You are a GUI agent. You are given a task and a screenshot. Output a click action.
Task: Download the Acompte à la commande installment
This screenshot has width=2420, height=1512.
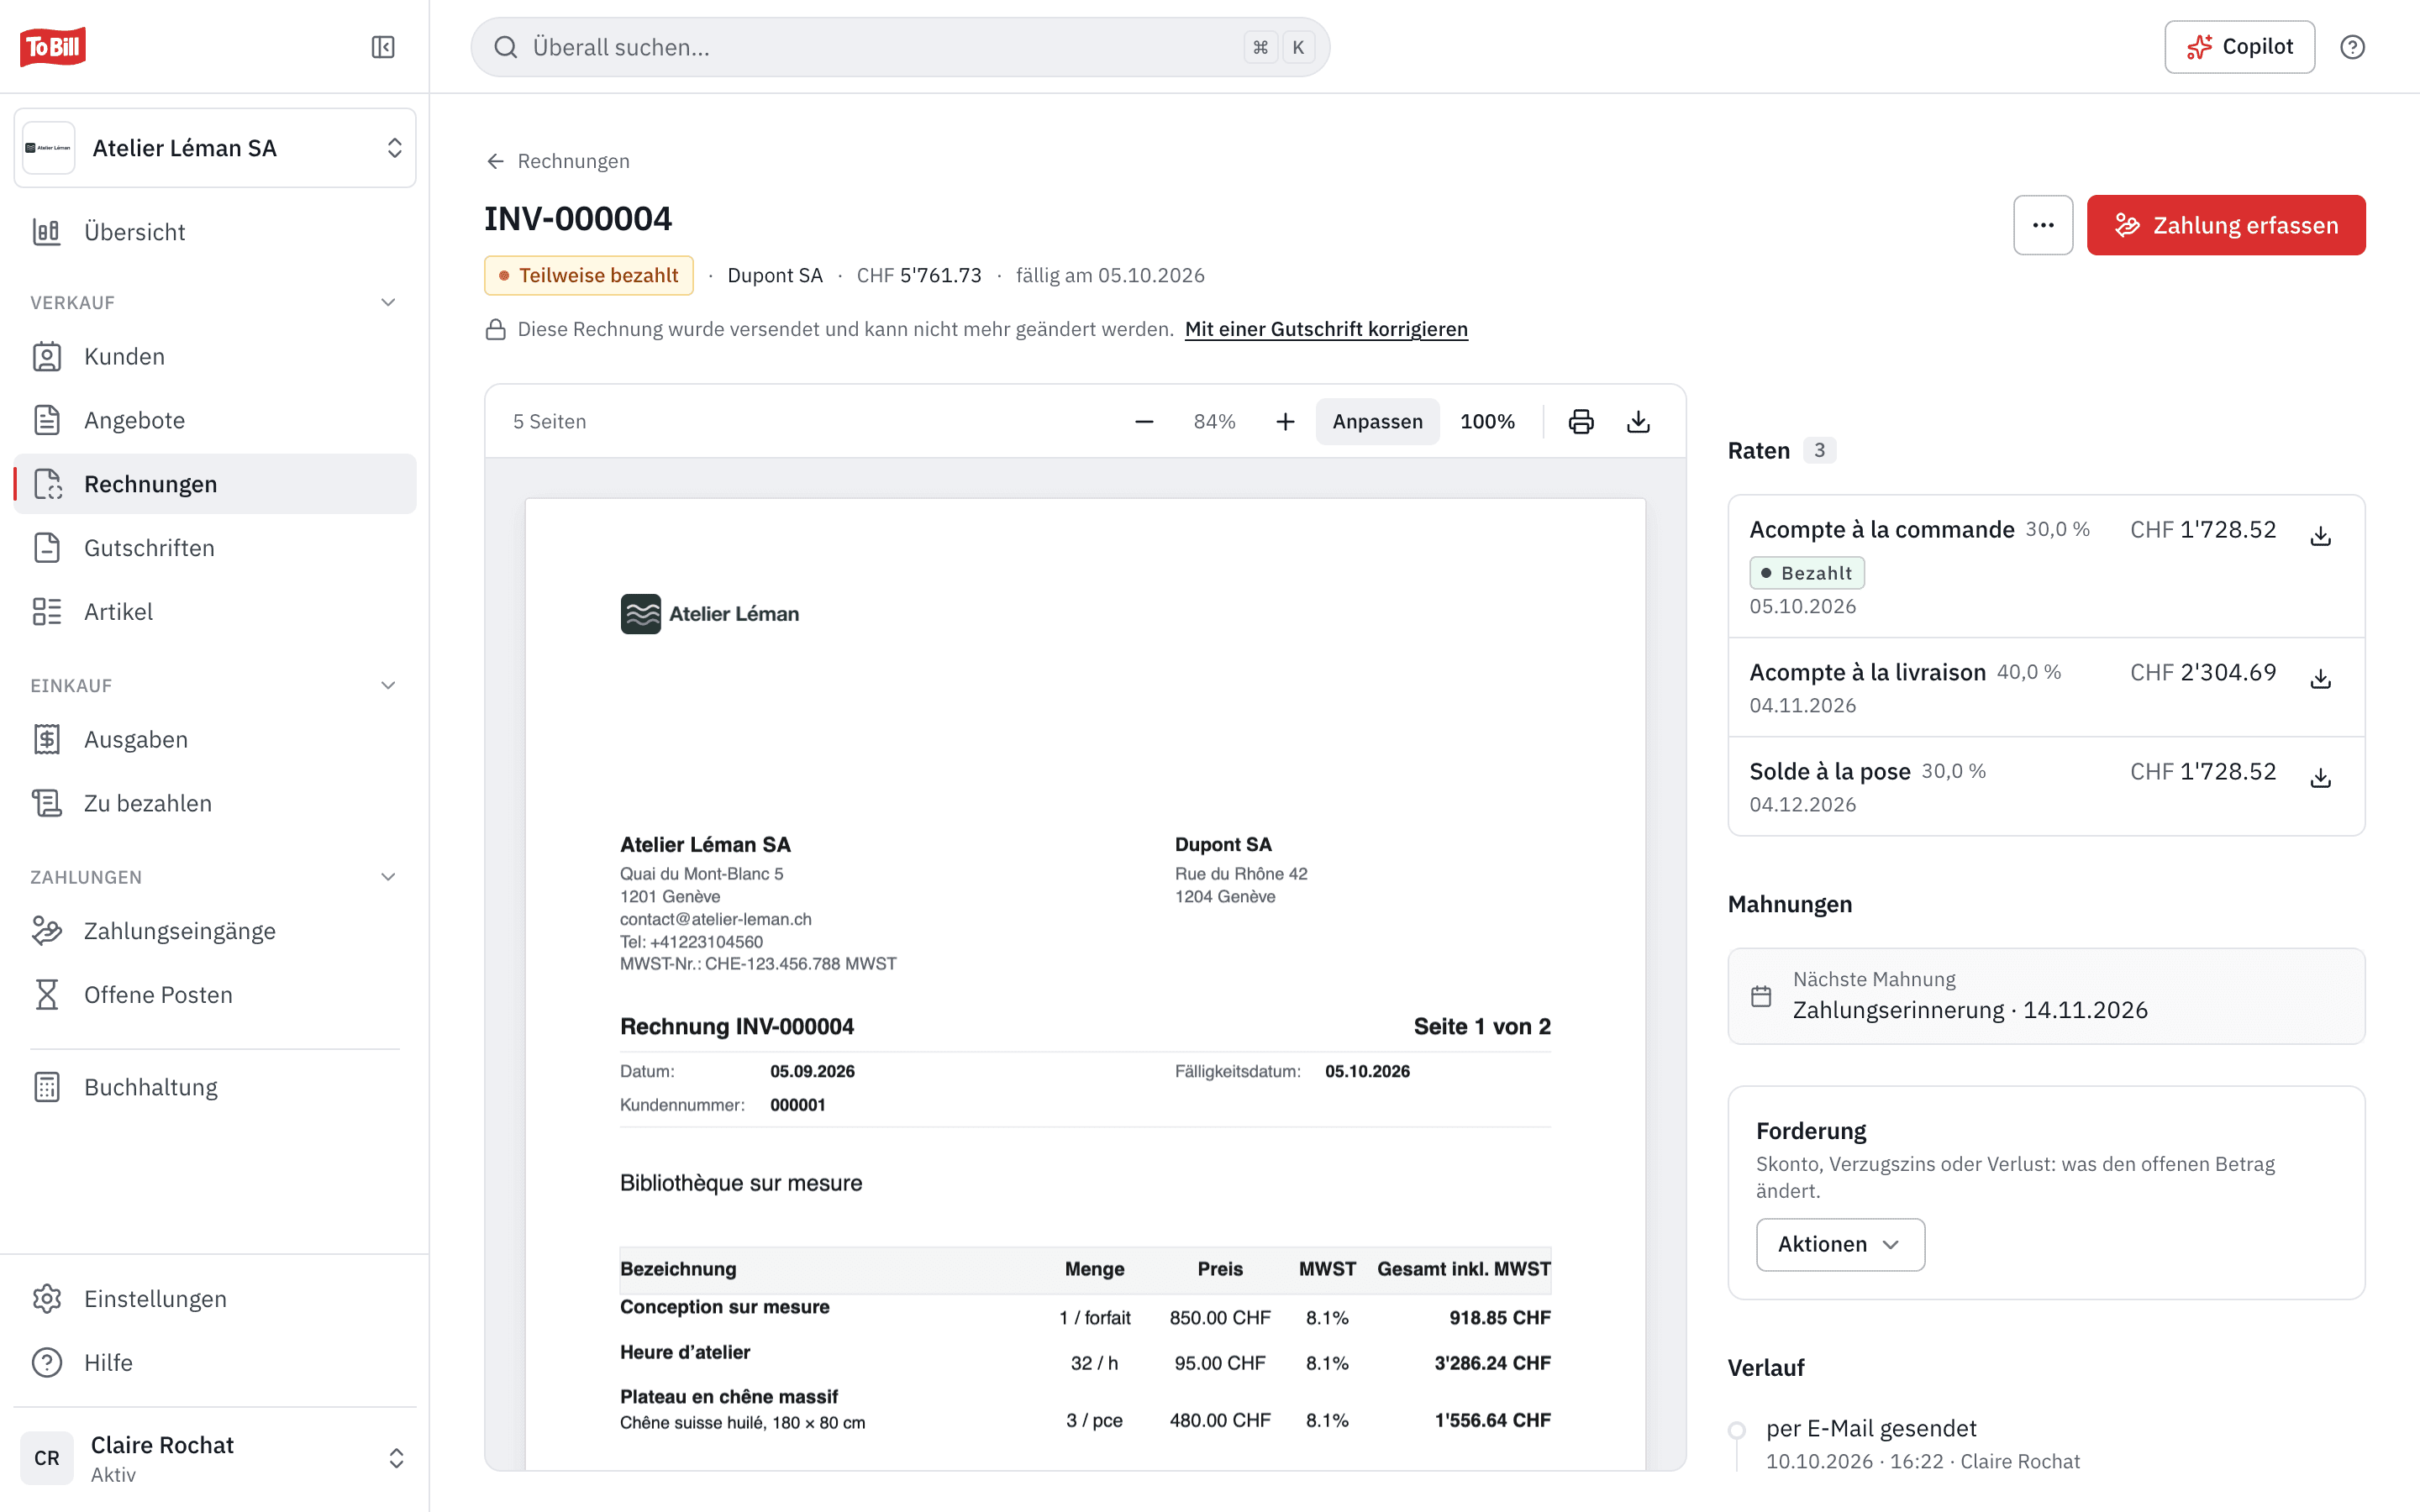pyautogui.click(x=2321, y=536)
